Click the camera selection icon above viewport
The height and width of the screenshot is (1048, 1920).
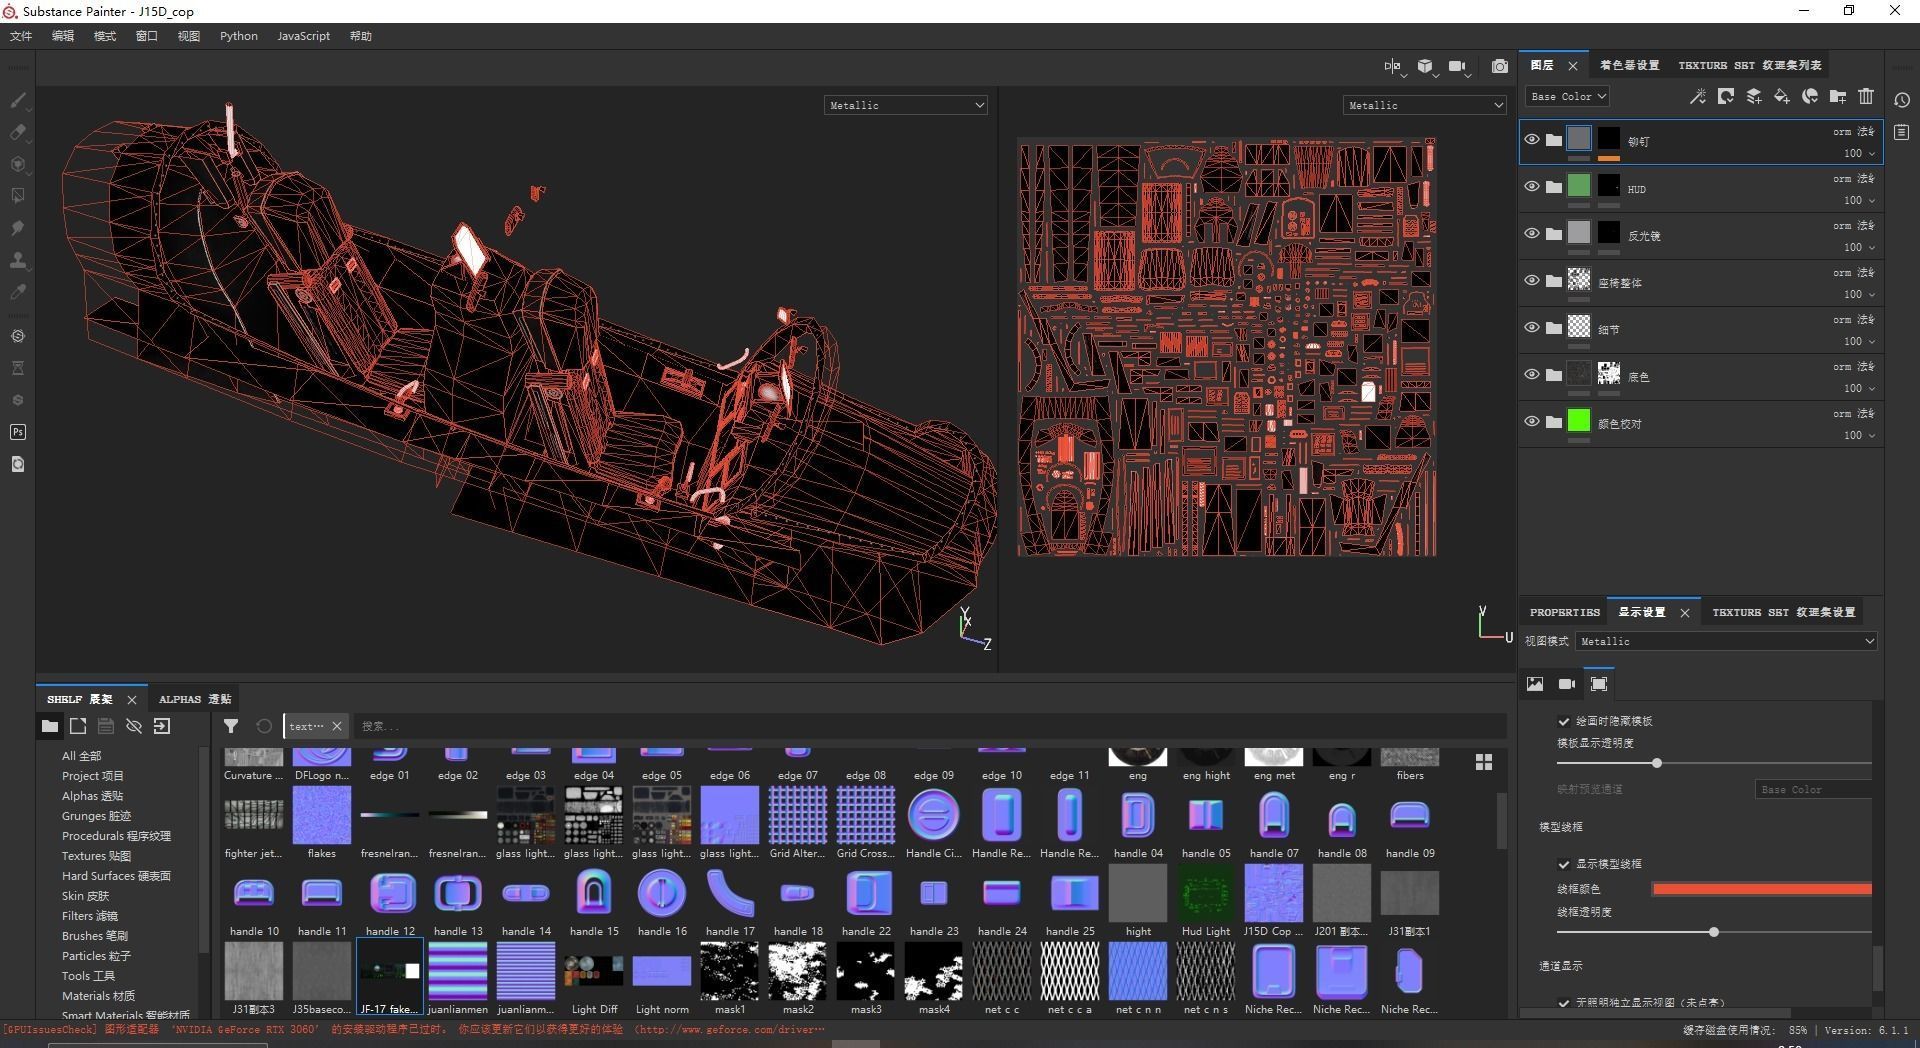[x=1457, y=66]
